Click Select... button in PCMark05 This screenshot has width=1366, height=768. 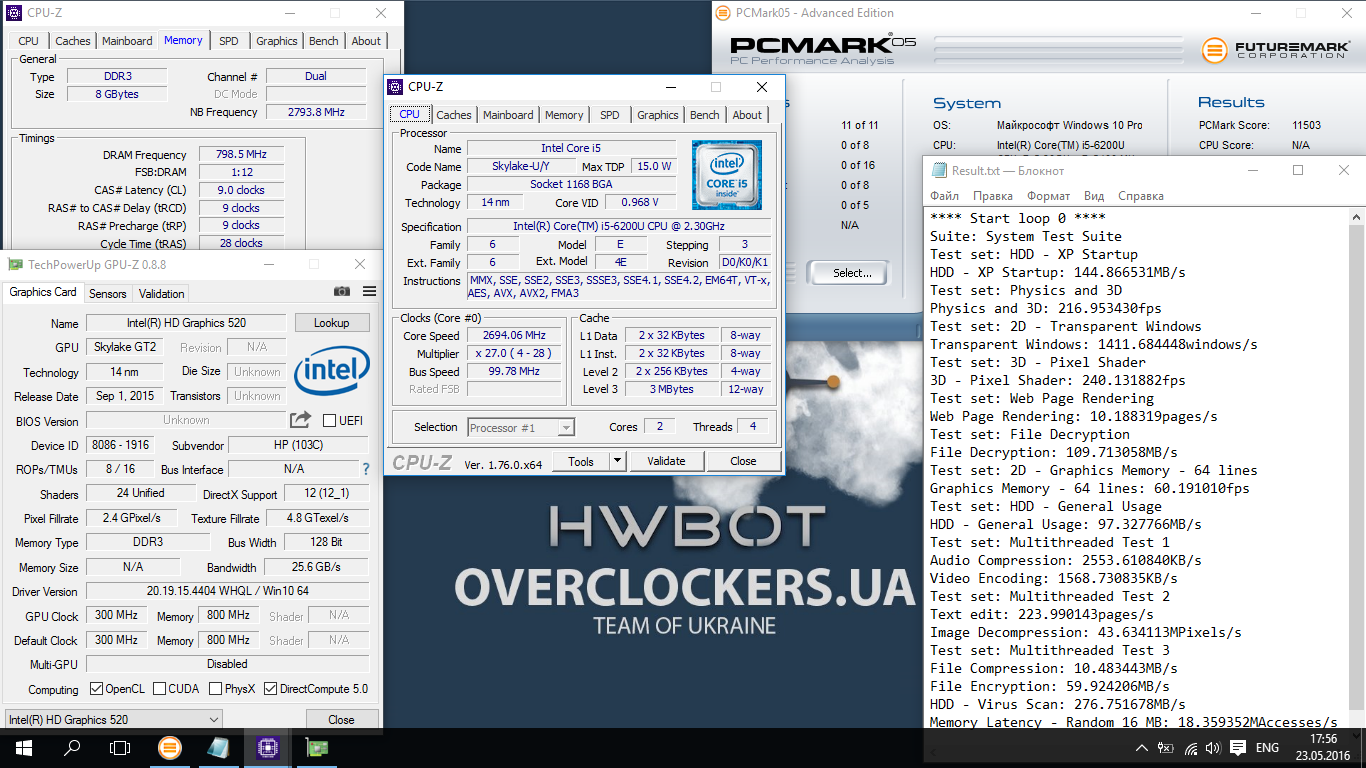(x=852, y=272)
